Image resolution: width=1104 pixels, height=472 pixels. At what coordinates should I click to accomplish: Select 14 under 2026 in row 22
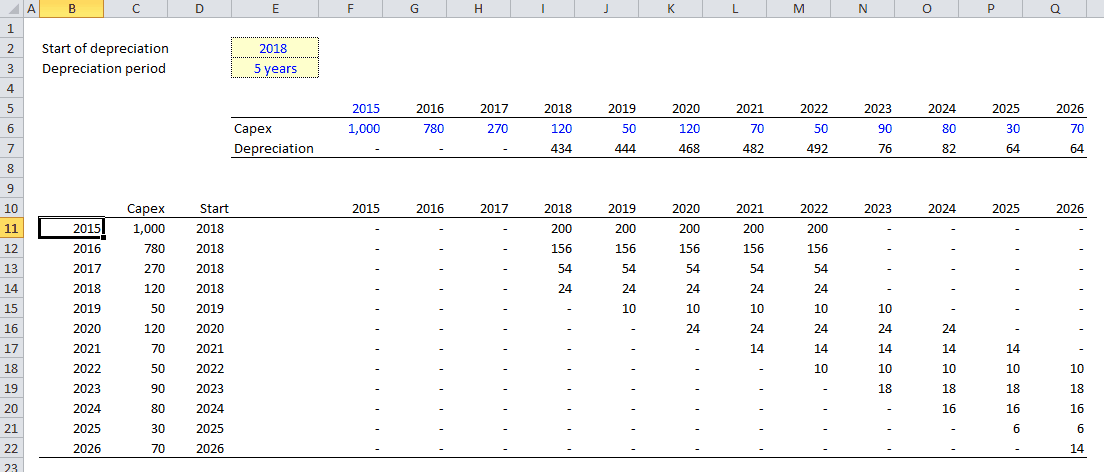point(1077,448)
